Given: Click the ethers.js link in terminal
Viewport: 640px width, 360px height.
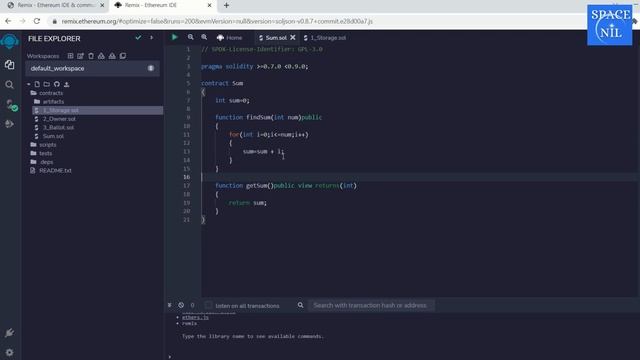Looking at the screenshot, I should point(195,317).
